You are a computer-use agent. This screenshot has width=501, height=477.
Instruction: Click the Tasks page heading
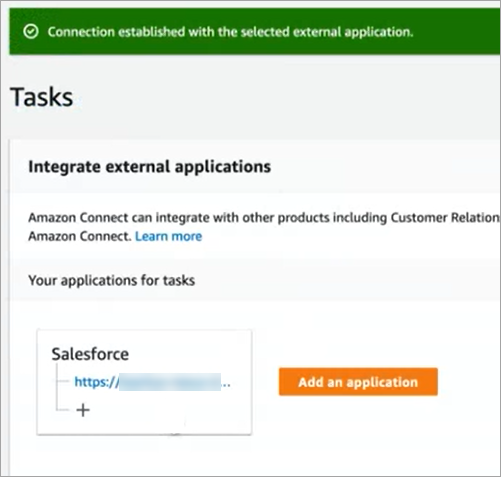(42, 97)
